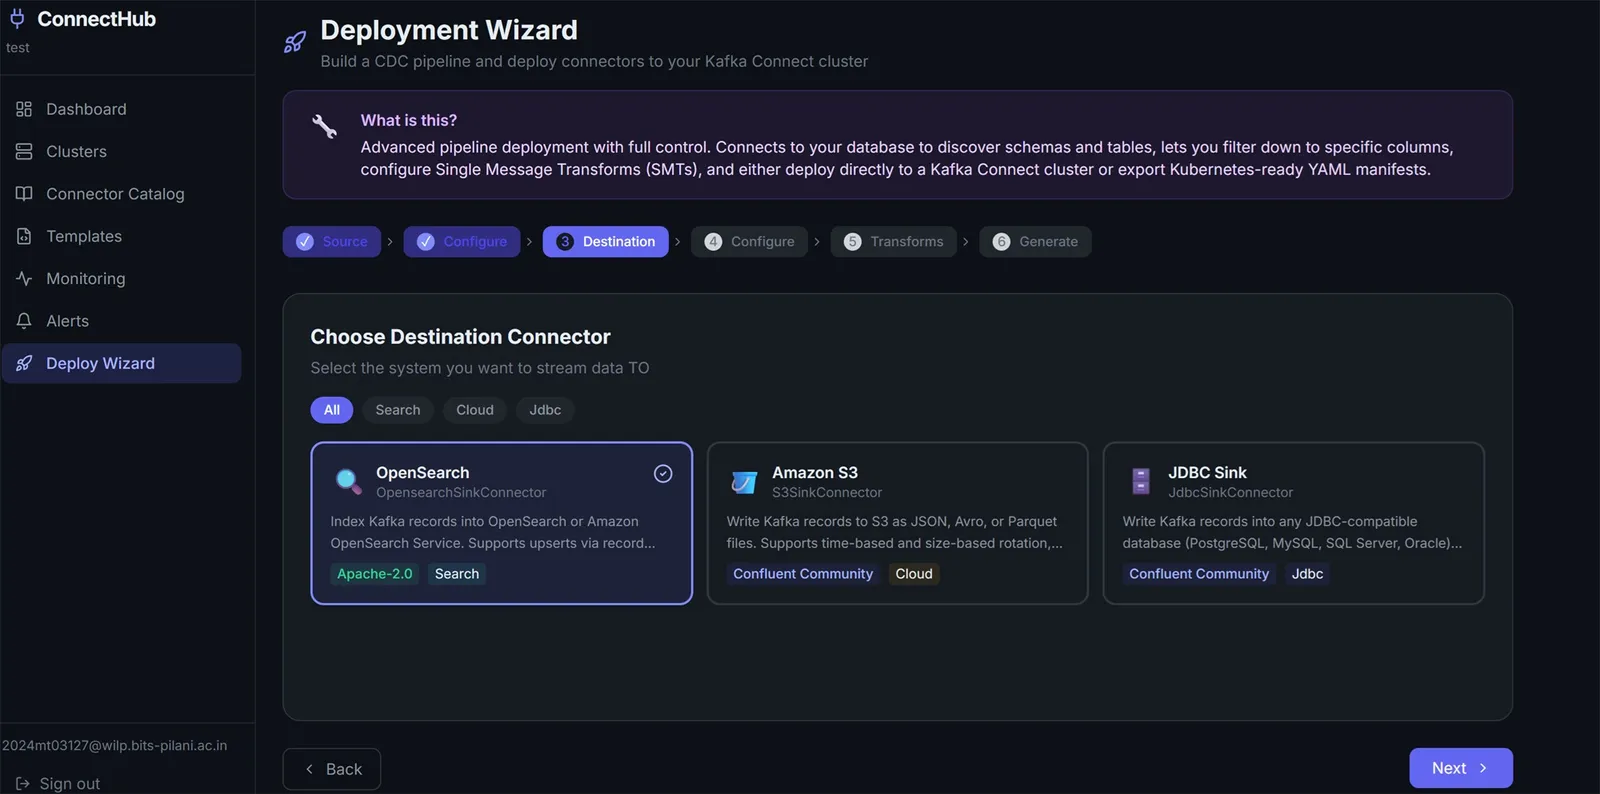Click the checkmark icon on first Configure step
1600x794 pixels.
coord(426,242)
